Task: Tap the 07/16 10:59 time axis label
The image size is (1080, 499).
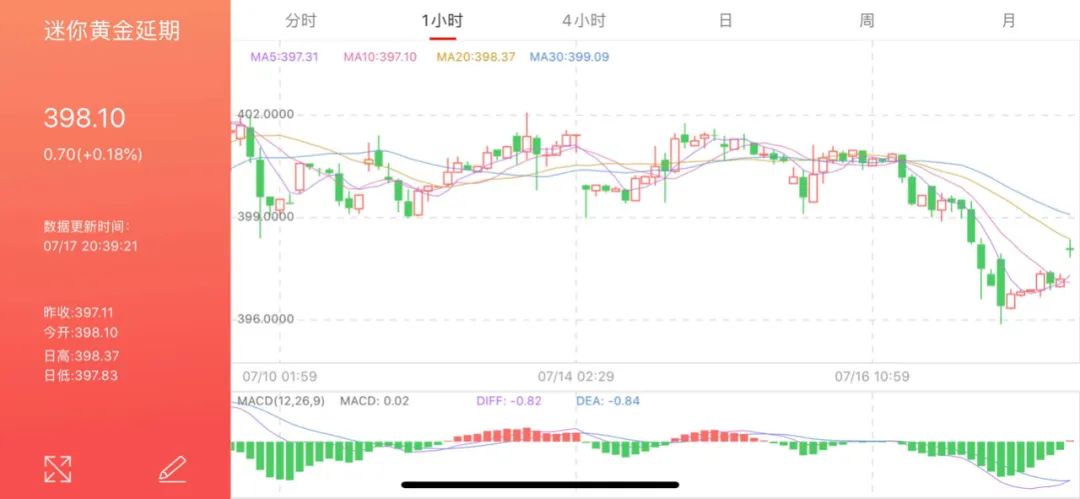Action: pos(872,377)
